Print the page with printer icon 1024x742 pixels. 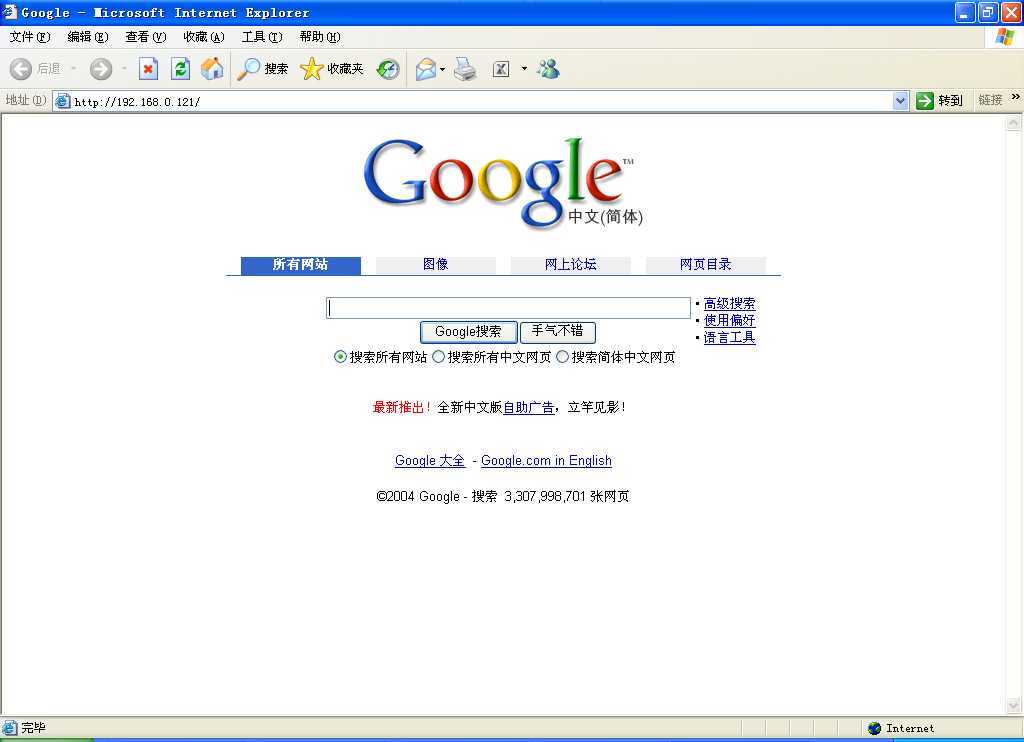pyautogui.click(x=465, y=69)
